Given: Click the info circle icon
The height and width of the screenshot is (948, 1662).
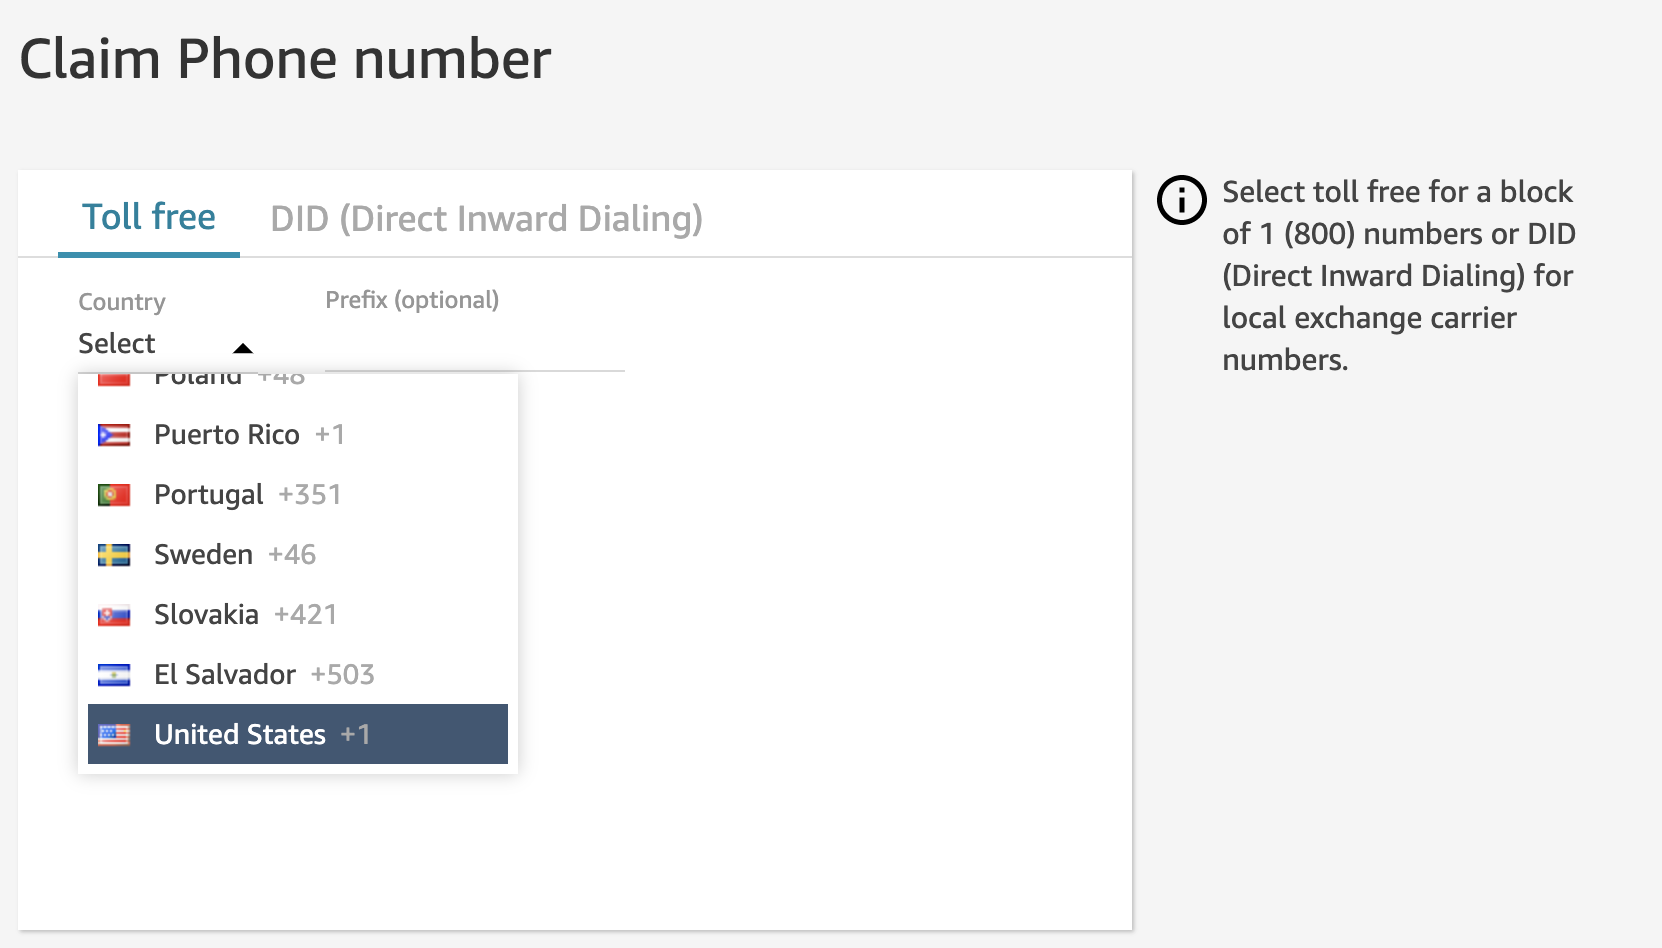Looking at the screenshot, I should click(x=1181, y=200).
